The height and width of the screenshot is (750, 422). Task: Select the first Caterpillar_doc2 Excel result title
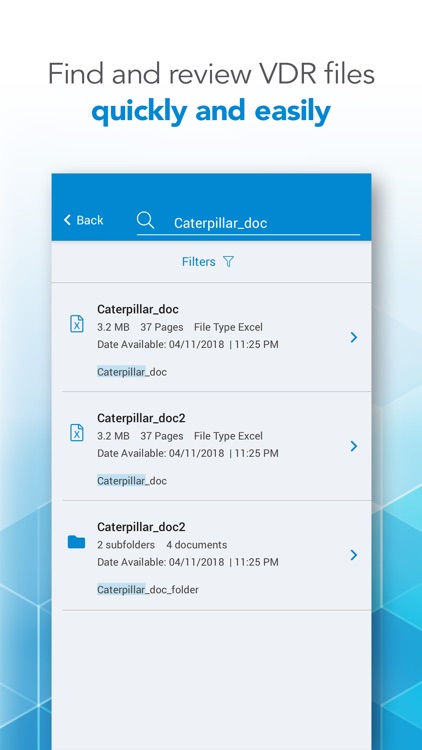pyautogui.click(x=141, y=418)
